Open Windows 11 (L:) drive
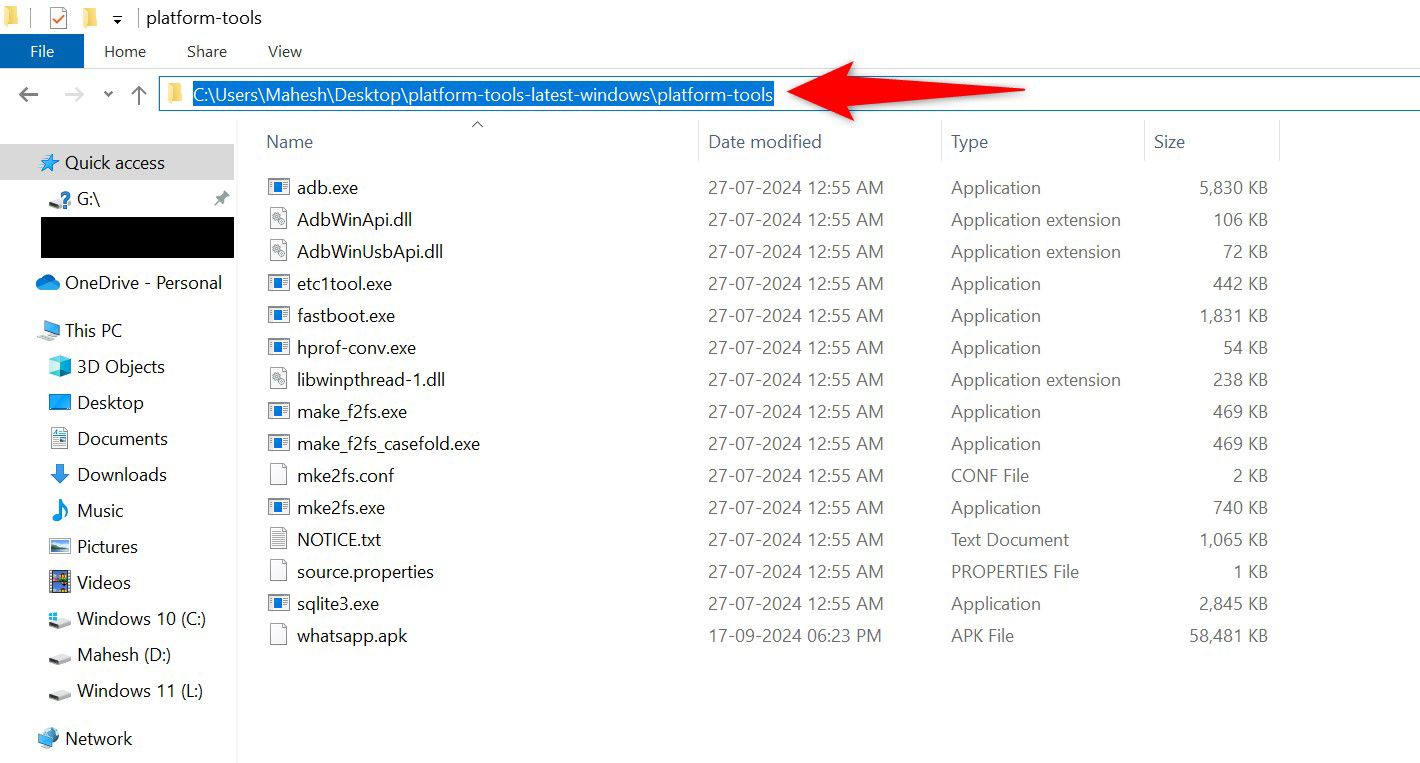1420x763 pixels. coord(140,691)
